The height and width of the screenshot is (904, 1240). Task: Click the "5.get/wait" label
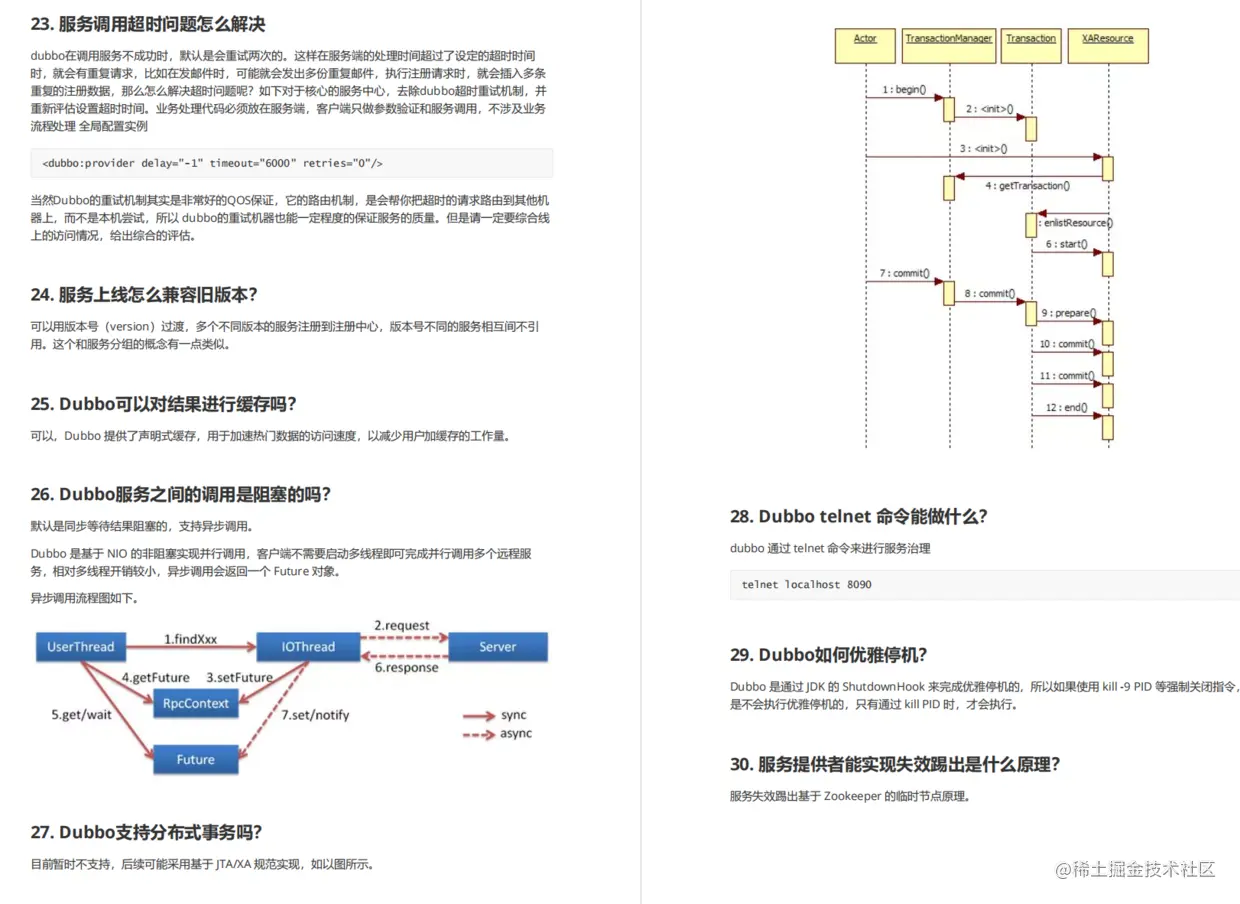pos(82,715)
